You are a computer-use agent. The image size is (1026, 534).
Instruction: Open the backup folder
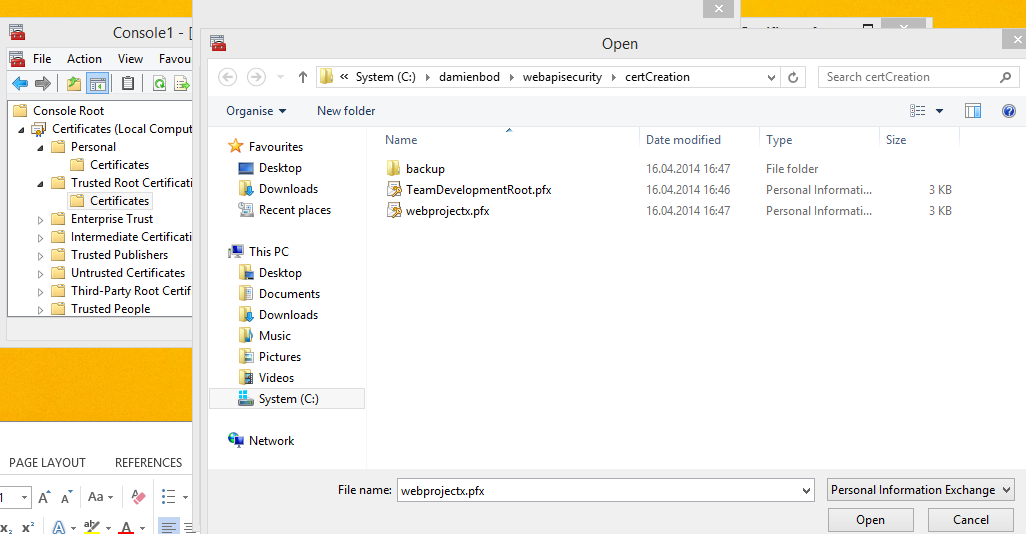[x=425, y=169]
